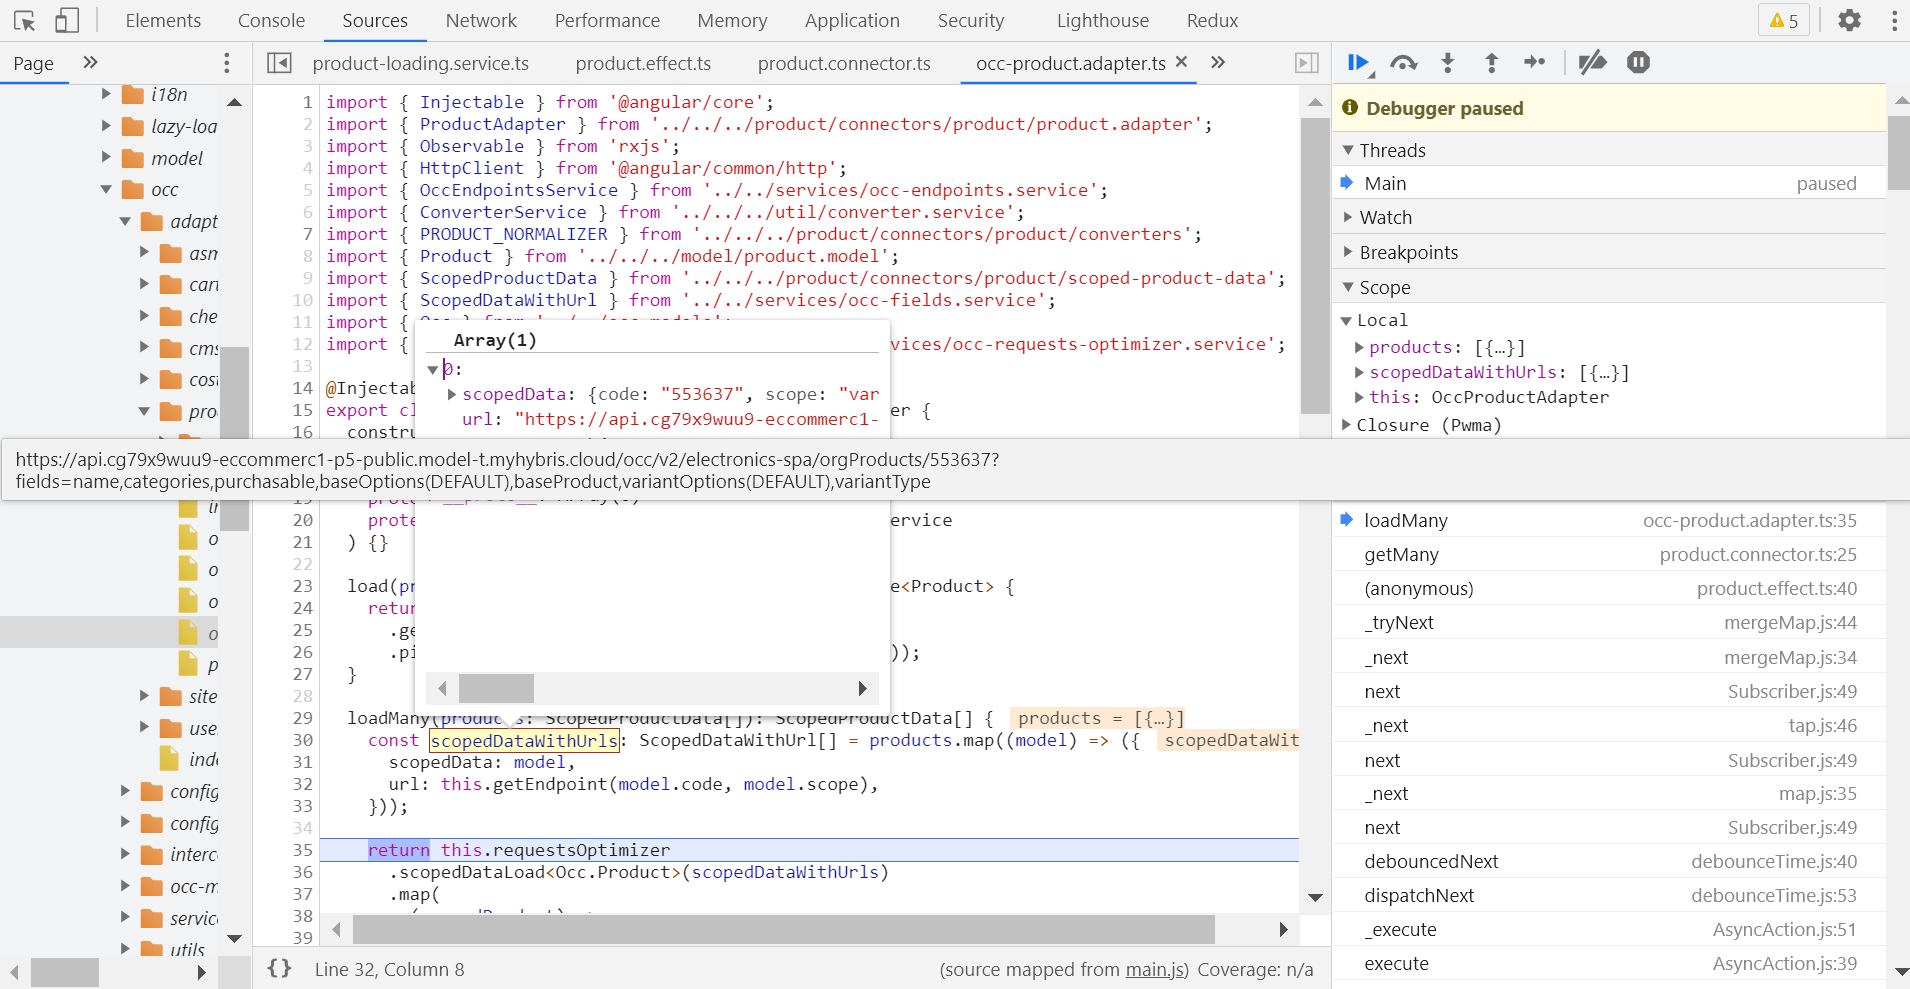Step over next function call
Viewport: 1910px width, 989px height.
(1403, 63)
